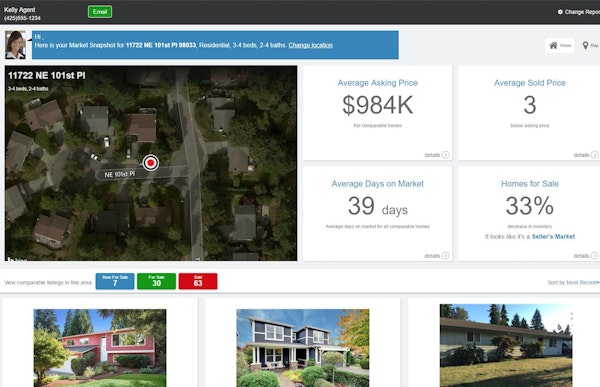The height and width of the screenshot is (387, 600).
Task: Click Kelly Agent's profile photo
Action: point(16,45)
